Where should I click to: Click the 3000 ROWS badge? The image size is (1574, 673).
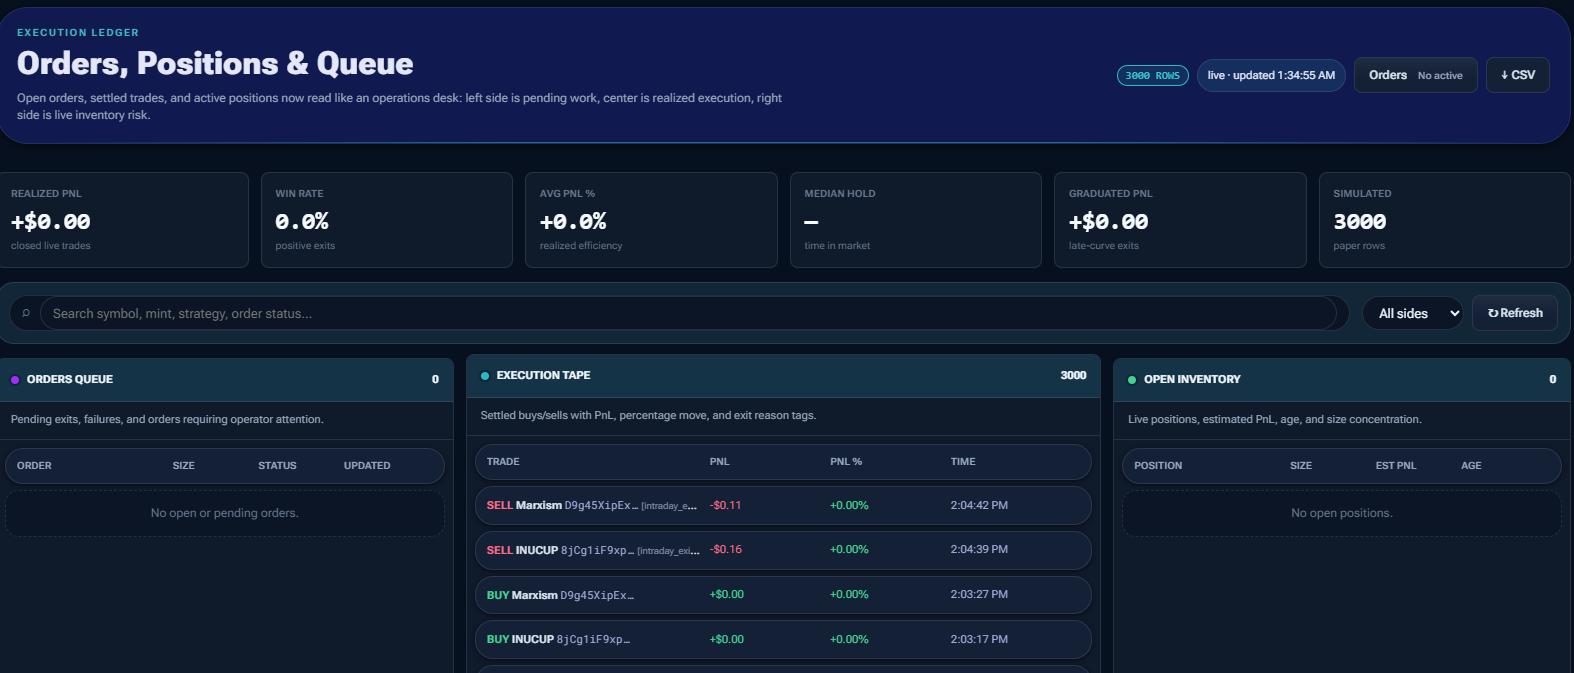(1152, 75)
